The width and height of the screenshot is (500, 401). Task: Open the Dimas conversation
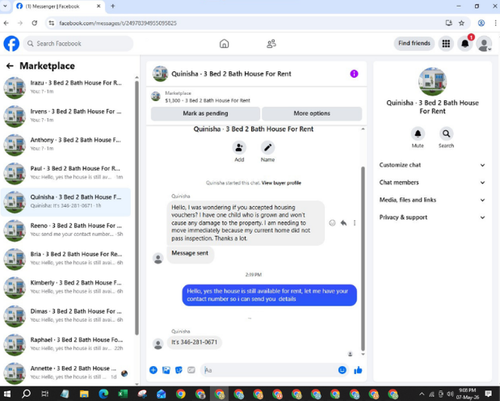[x=66, y=316]
